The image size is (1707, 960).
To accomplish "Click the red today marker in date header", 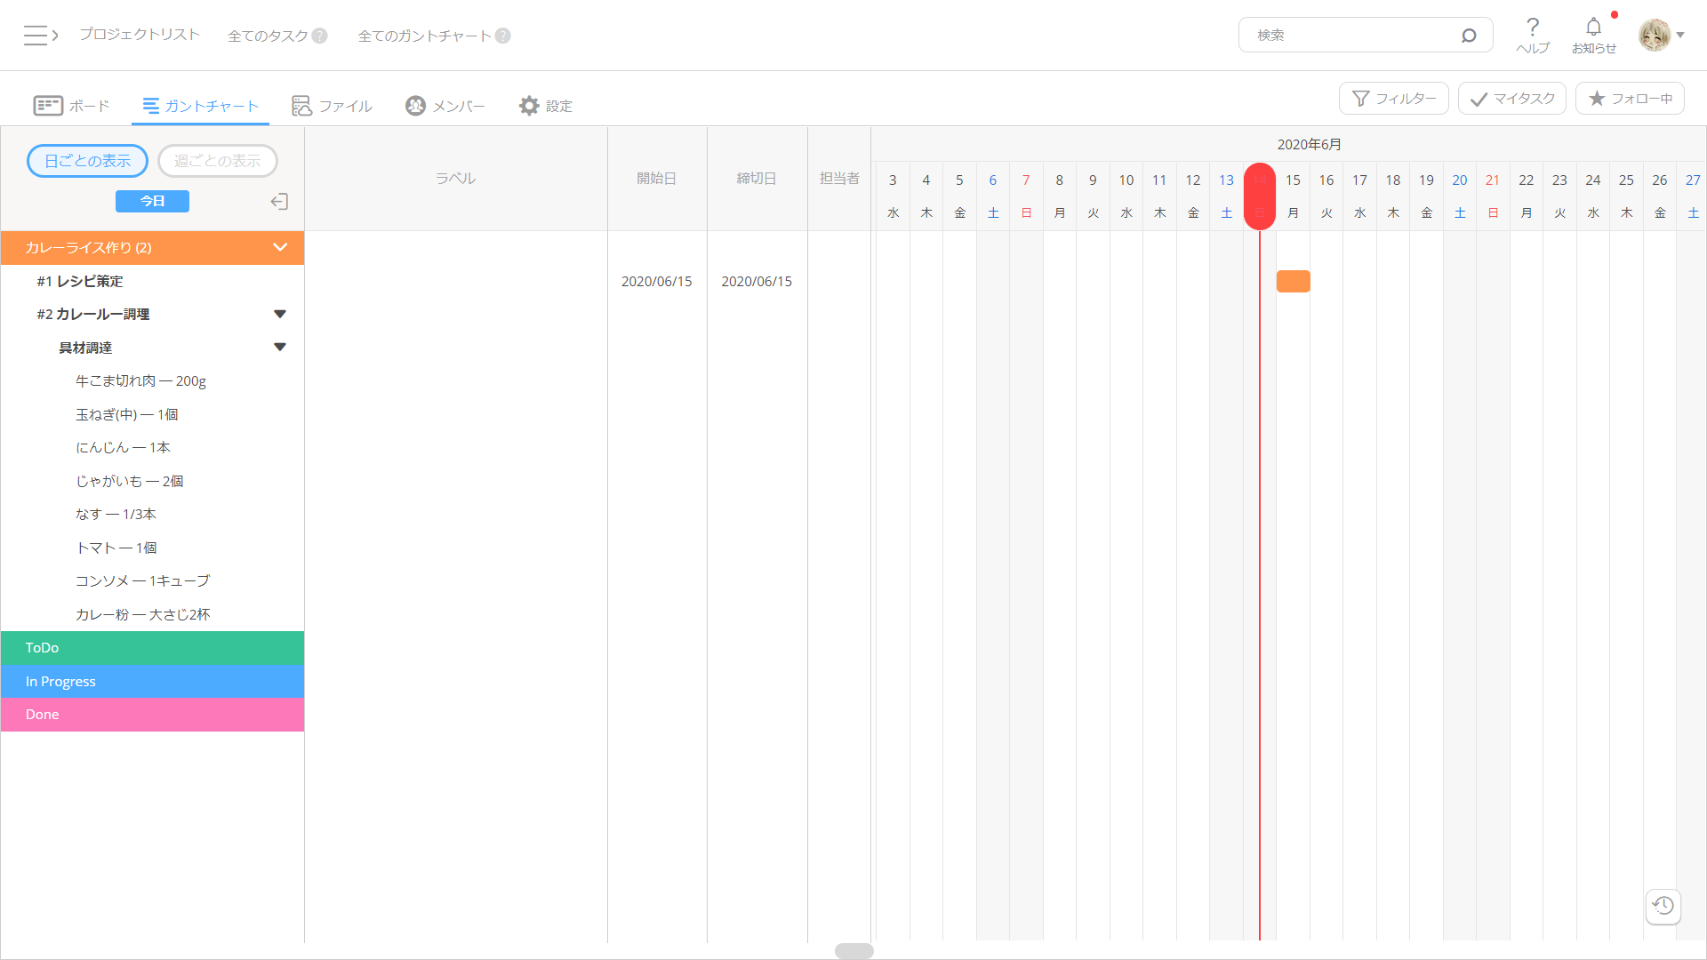I will tap(1260, 196).
